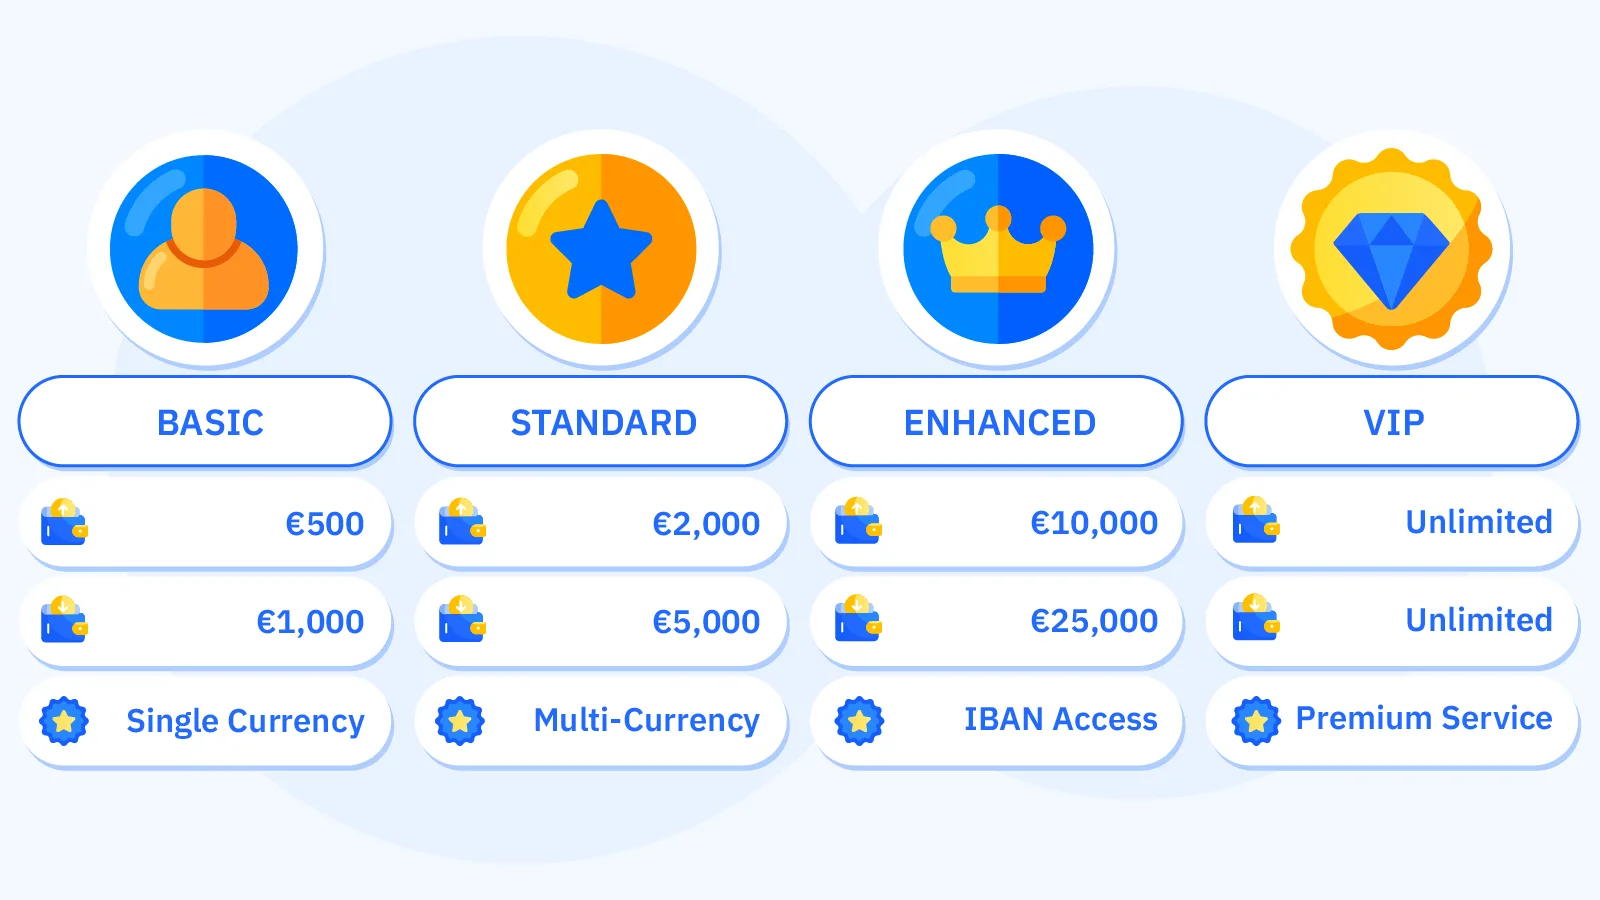Click the Premium Service text

(1424, 718)
